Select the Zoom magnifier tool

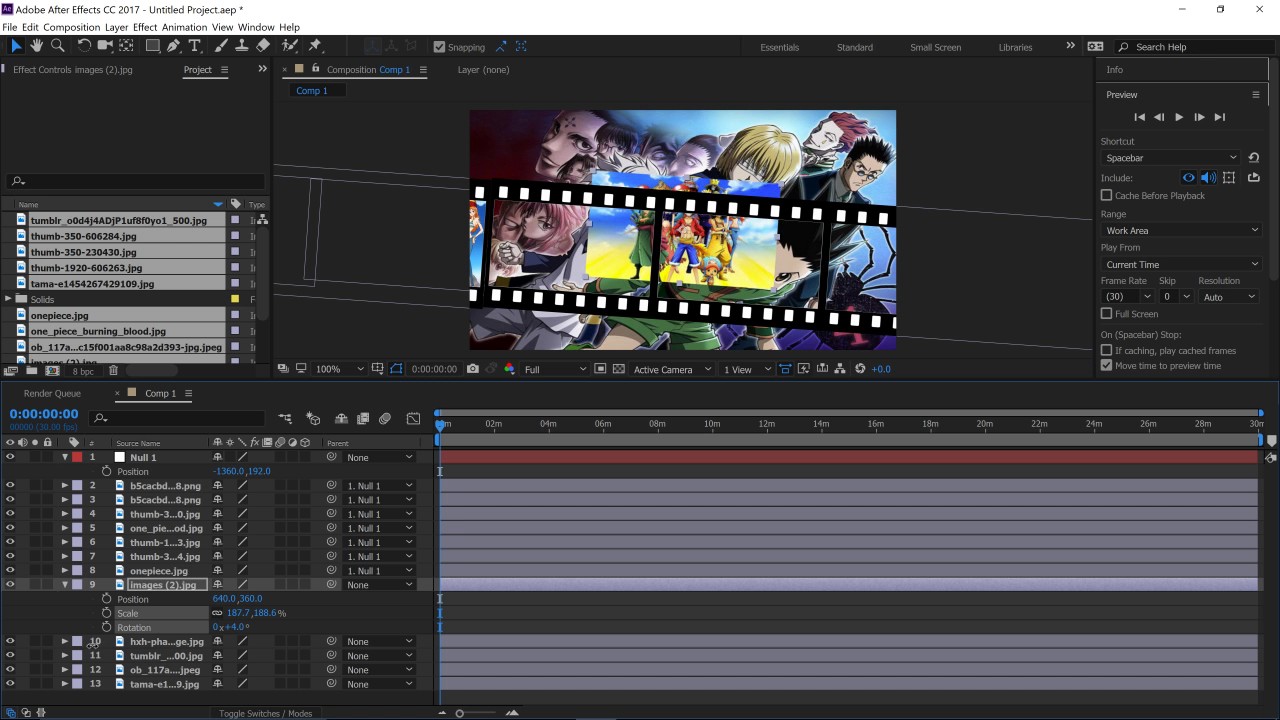[x=58, y=46]
